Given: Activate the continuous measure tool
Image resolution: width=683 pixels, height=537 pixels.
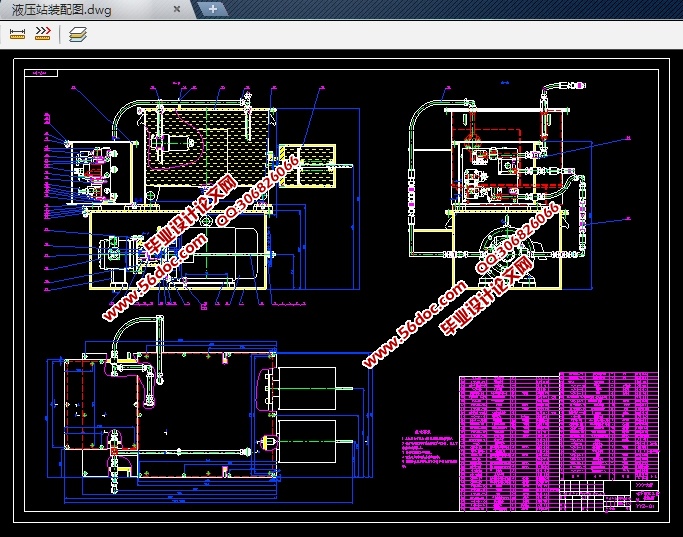Looking at the screenshot, I should 43,33.
